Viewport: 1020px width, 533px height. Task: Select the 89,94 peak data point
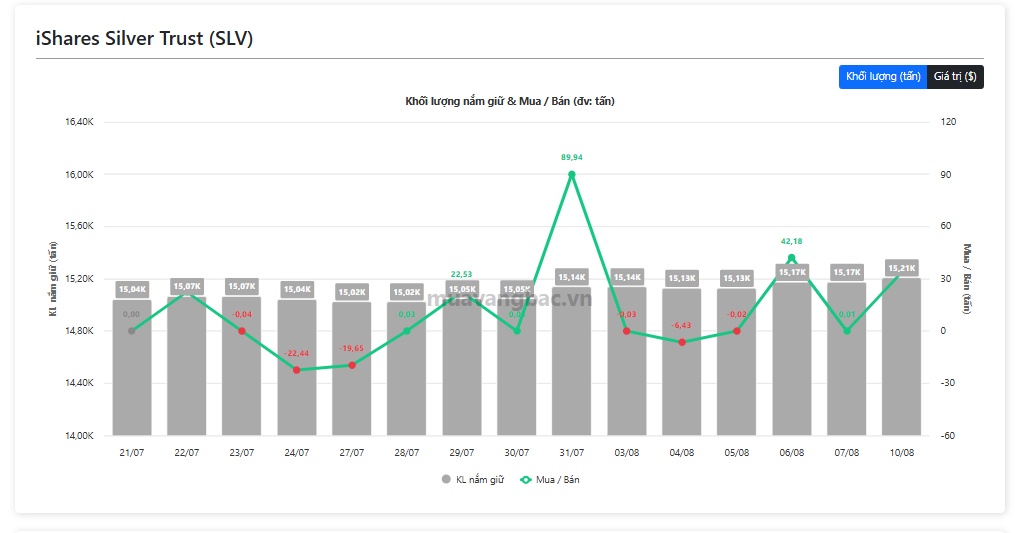click(572, 174)
